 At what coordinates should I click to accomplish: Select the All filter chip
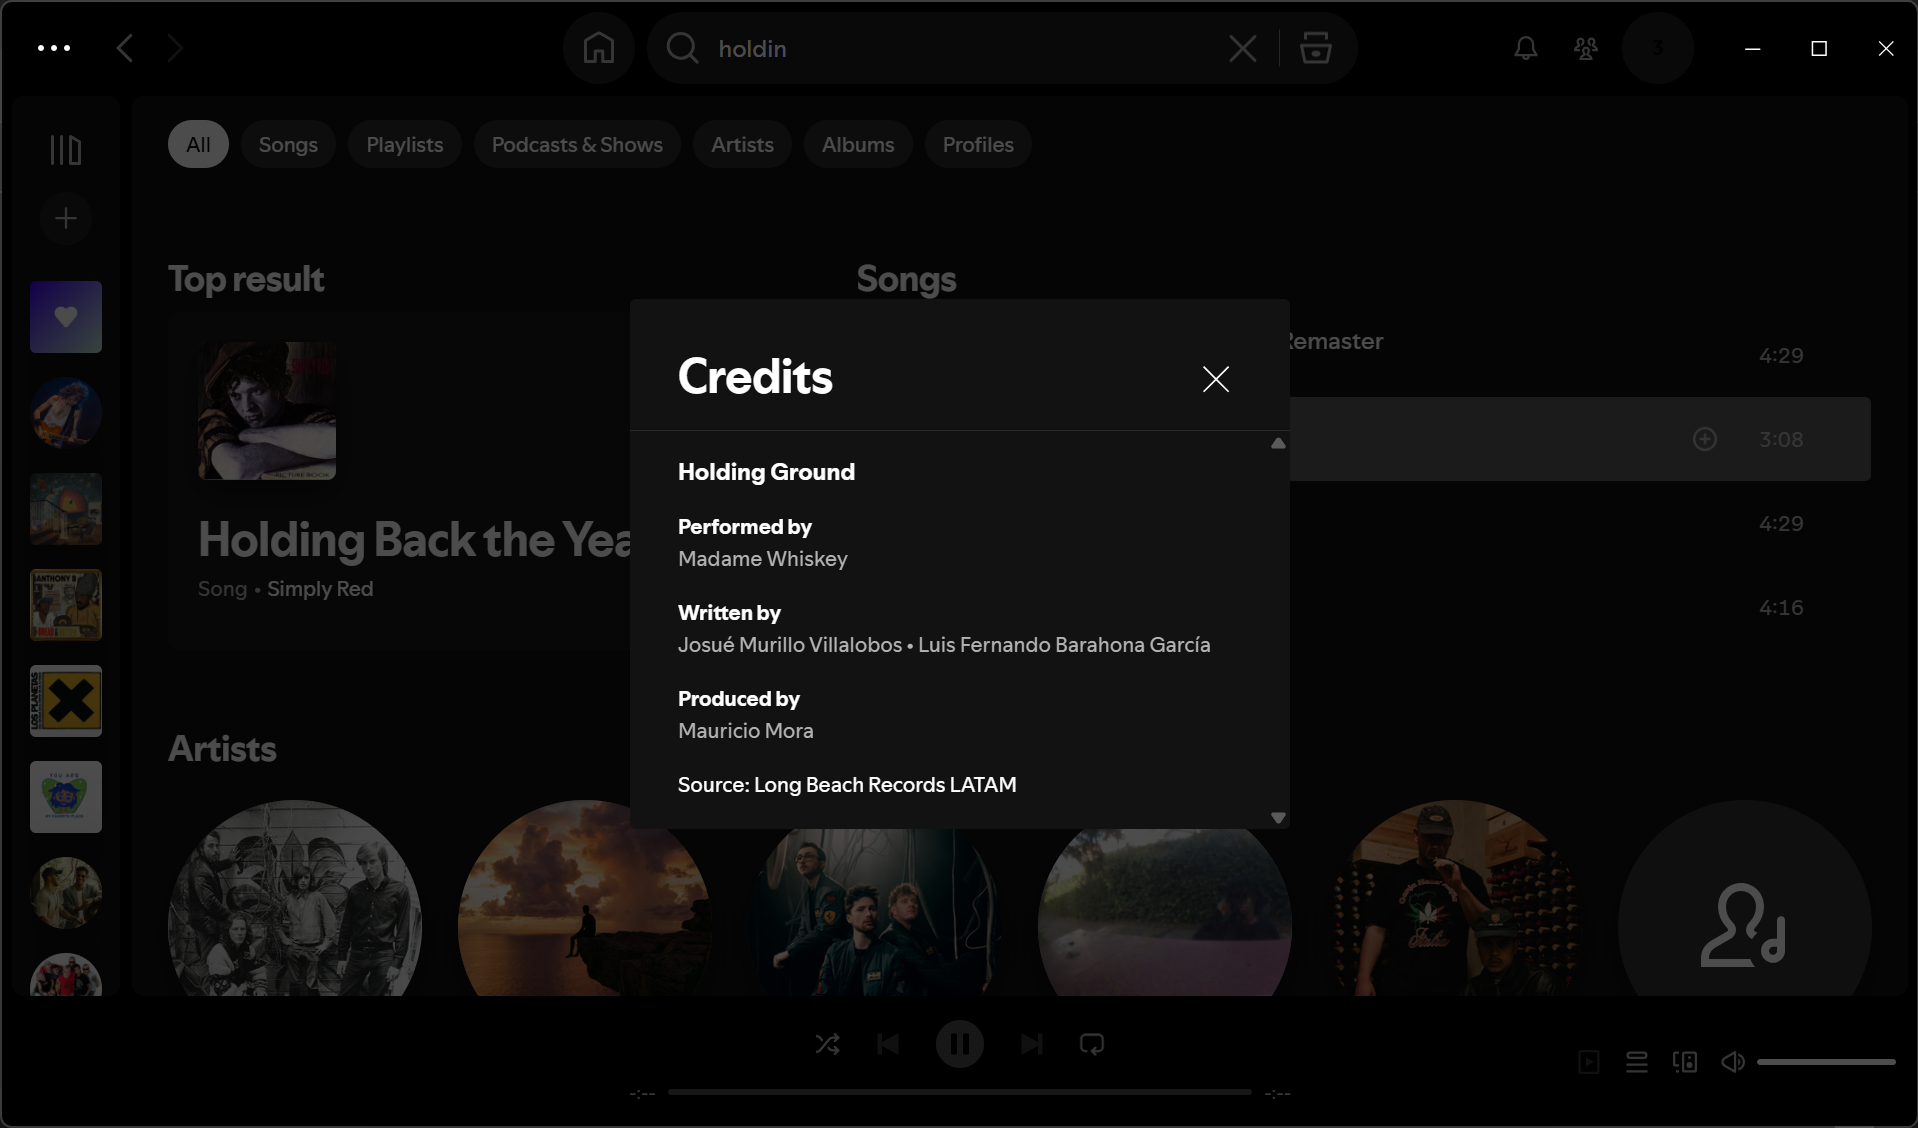click(x=198, y=144)
